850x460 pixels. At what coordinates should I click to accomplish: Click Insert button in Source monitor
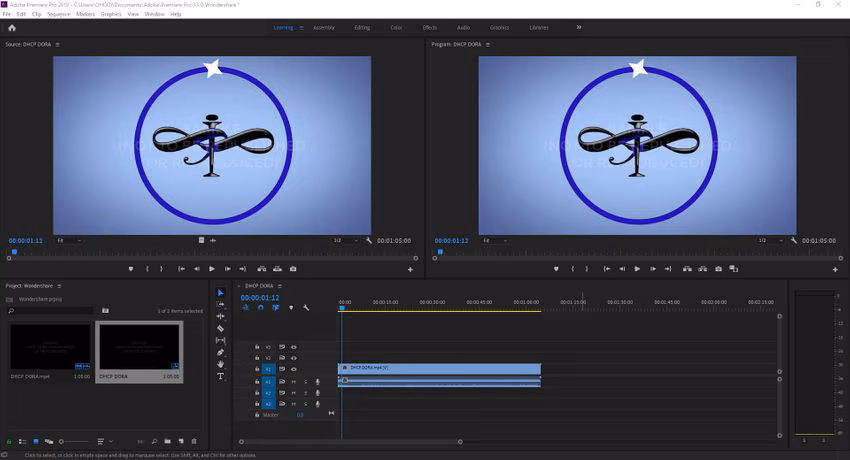[262, 269]
